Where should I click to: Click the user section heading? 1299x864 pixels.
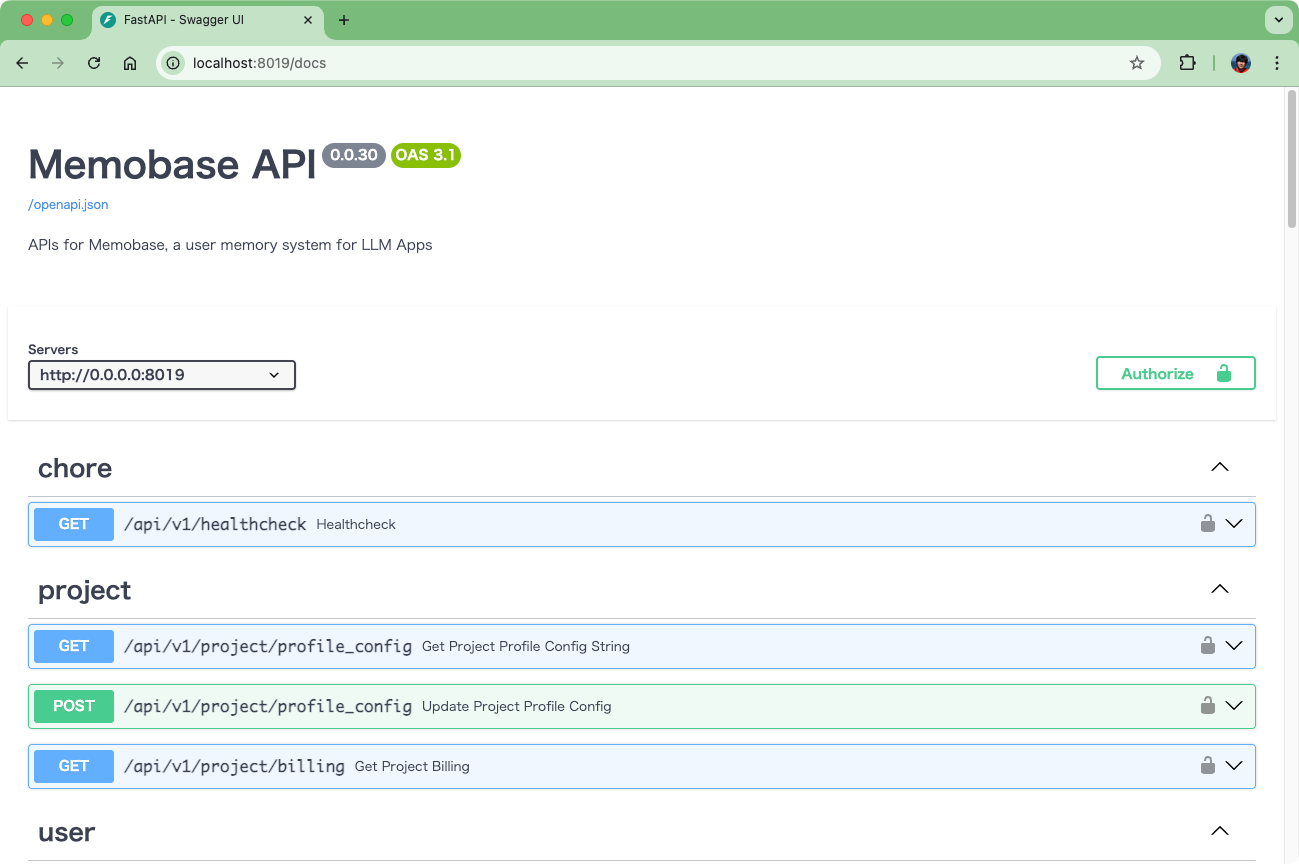(x=67, y=832)
